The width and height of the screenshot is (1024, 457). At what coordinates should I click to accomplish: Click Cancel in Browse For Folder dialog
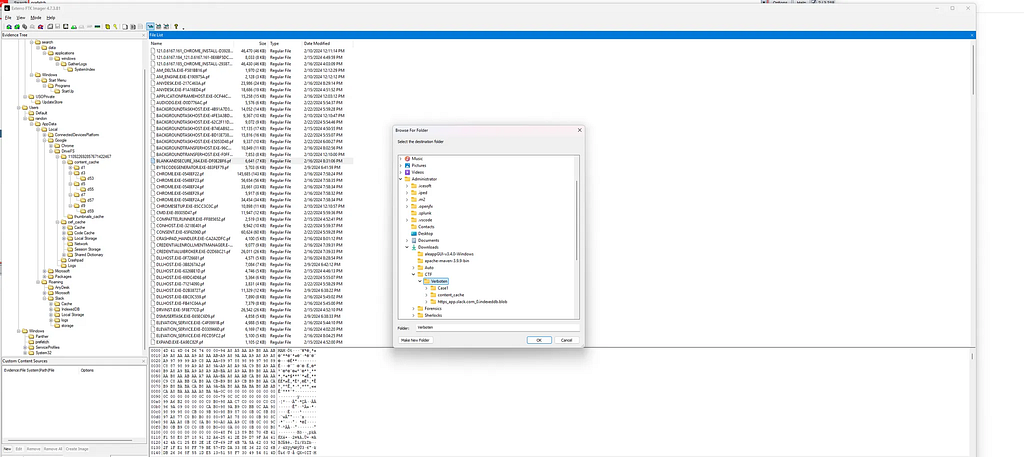tap(566, 340)
